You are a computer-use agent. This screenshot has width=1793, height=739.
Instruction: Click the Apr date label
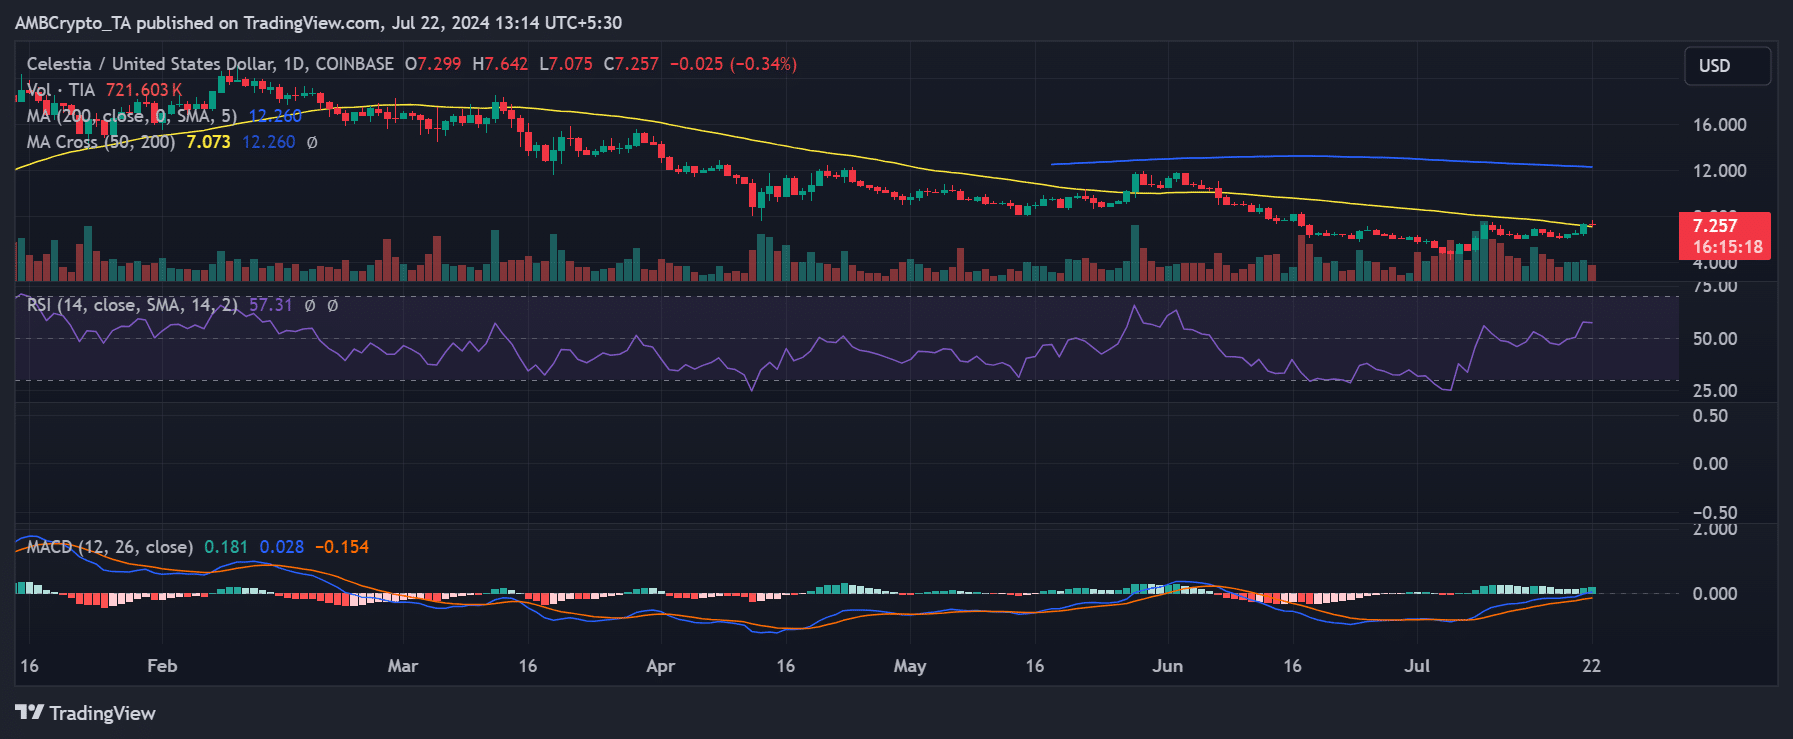tap(661, 666)
